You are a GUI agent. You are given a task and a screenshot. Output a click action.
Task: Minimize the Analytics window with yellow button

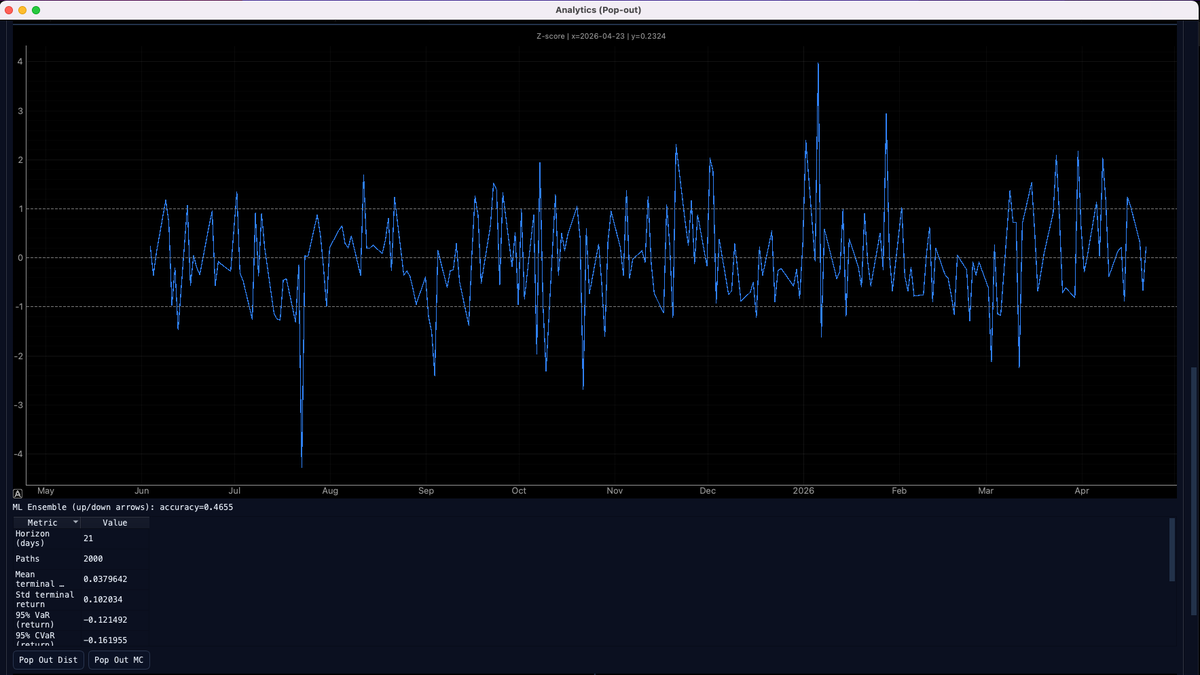(22, 10)
